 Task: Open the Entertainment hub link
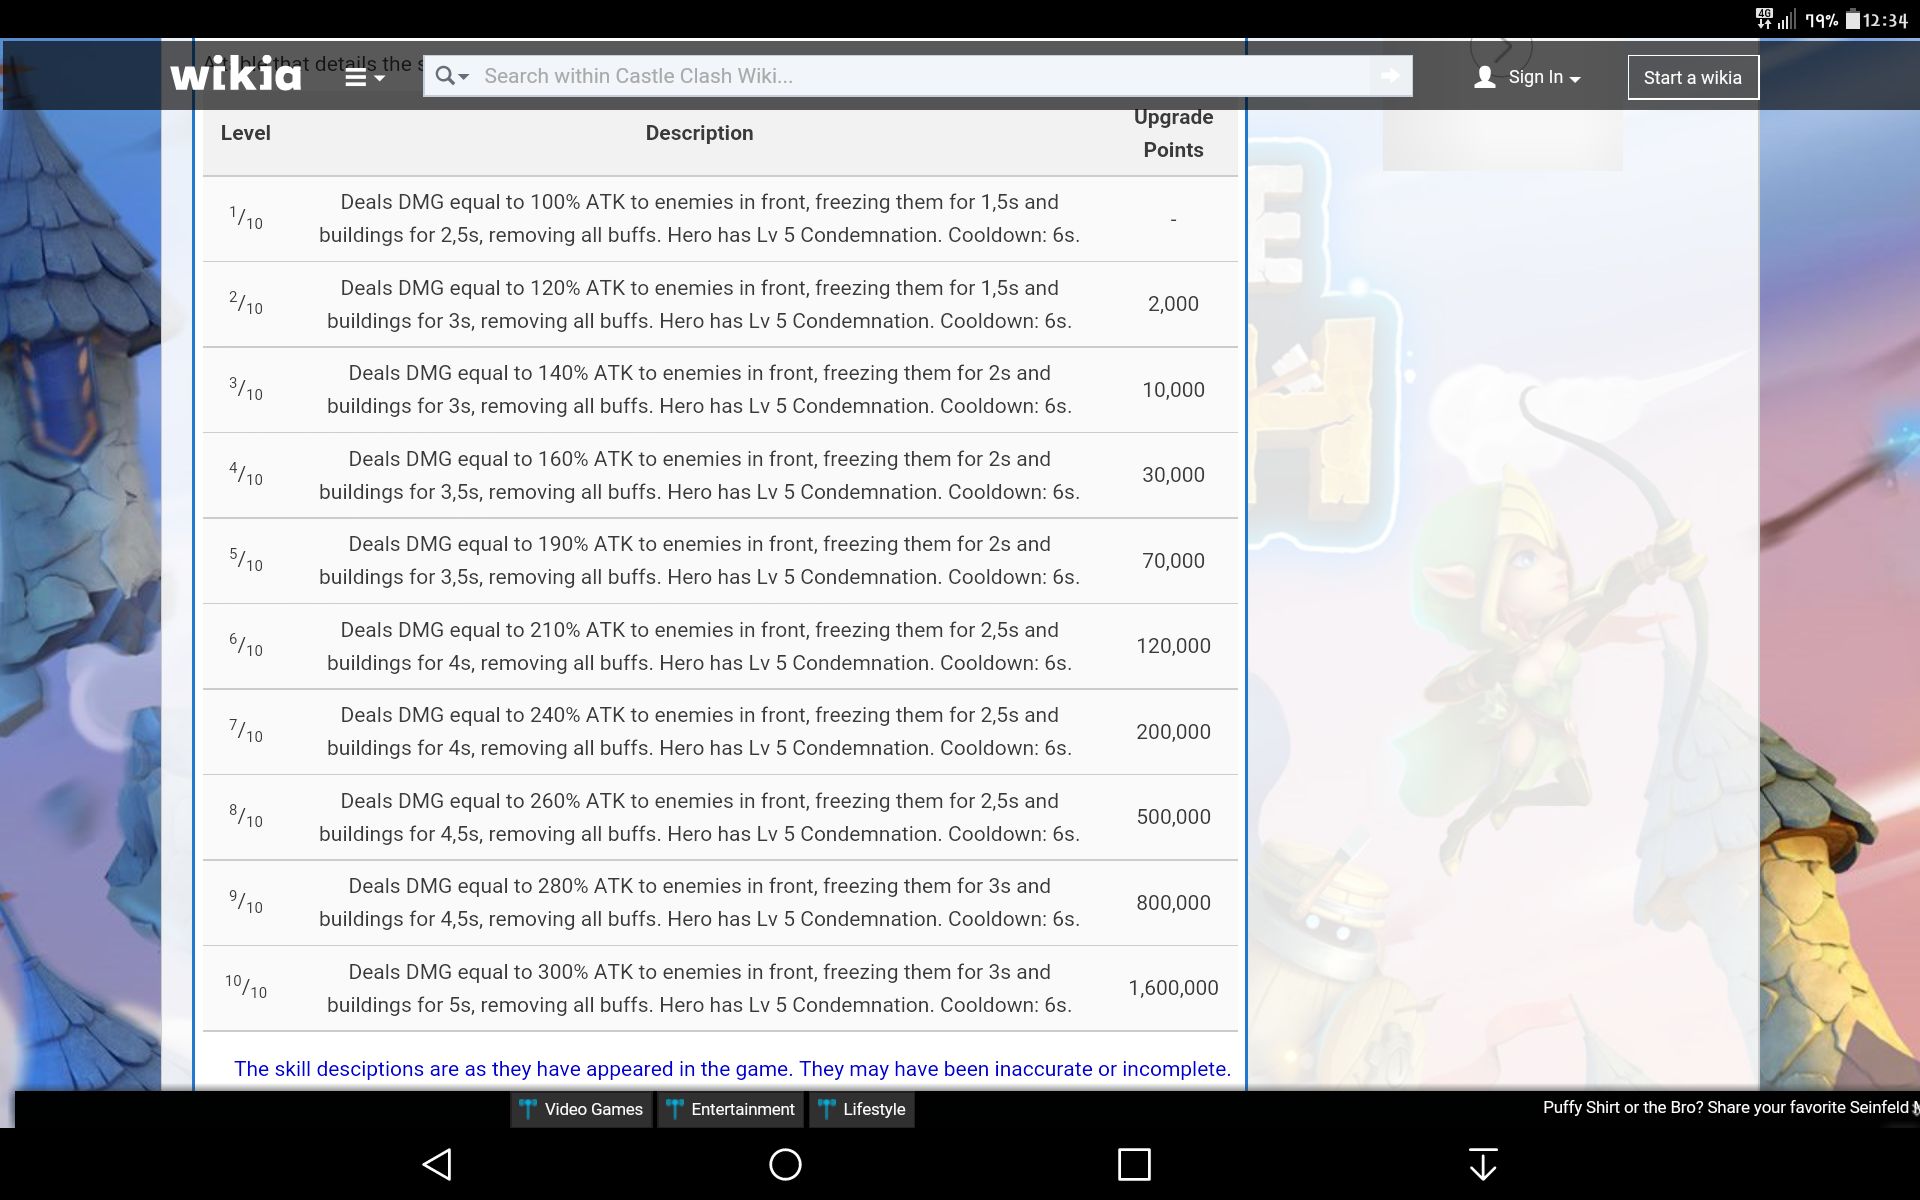pyautogui.click(x=731, y=1109)
